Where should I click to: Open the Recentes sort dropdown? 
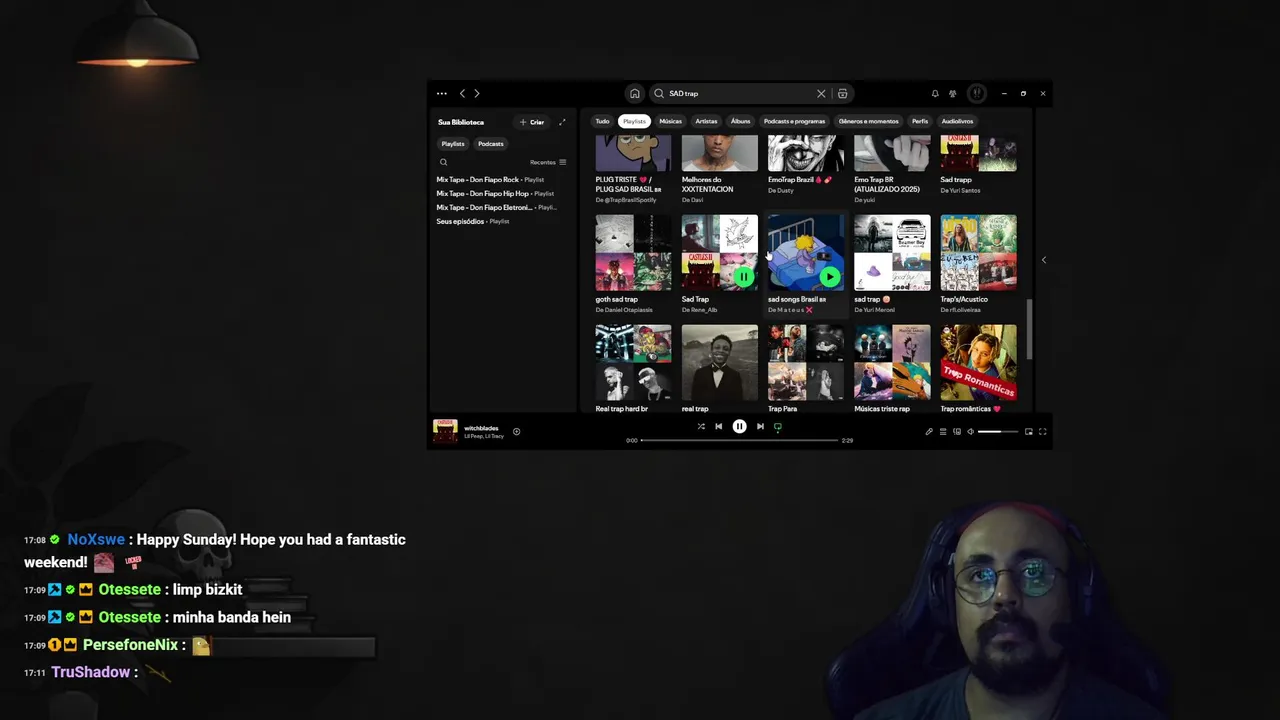[x=548, y=162]
